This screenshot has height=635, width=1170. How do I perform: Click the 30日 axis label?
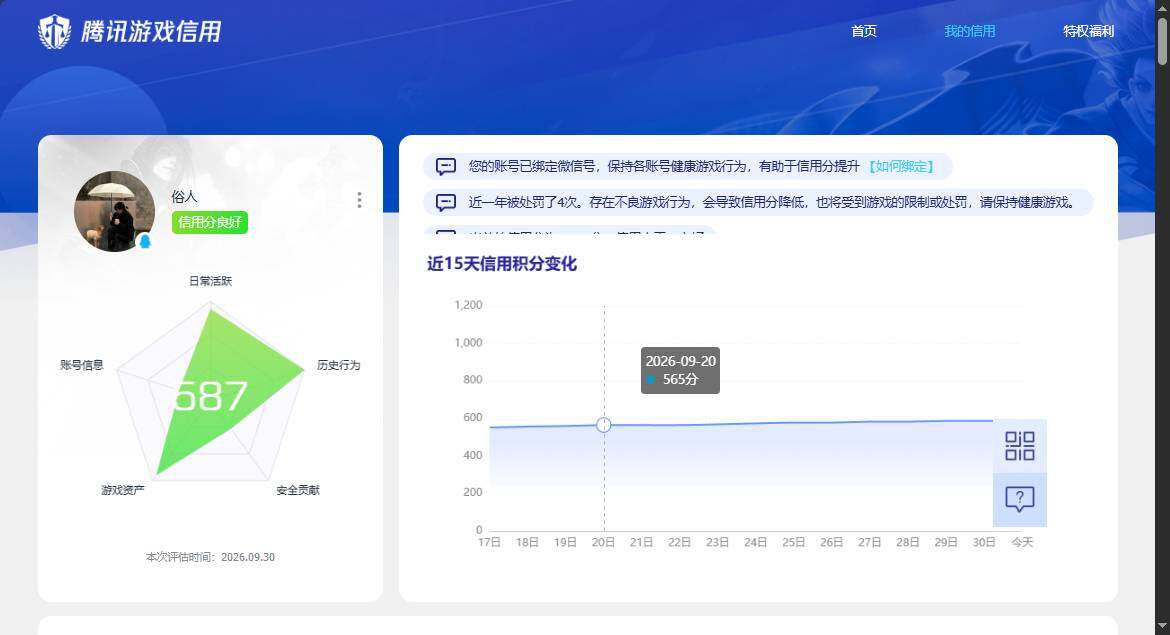(984, 542)
